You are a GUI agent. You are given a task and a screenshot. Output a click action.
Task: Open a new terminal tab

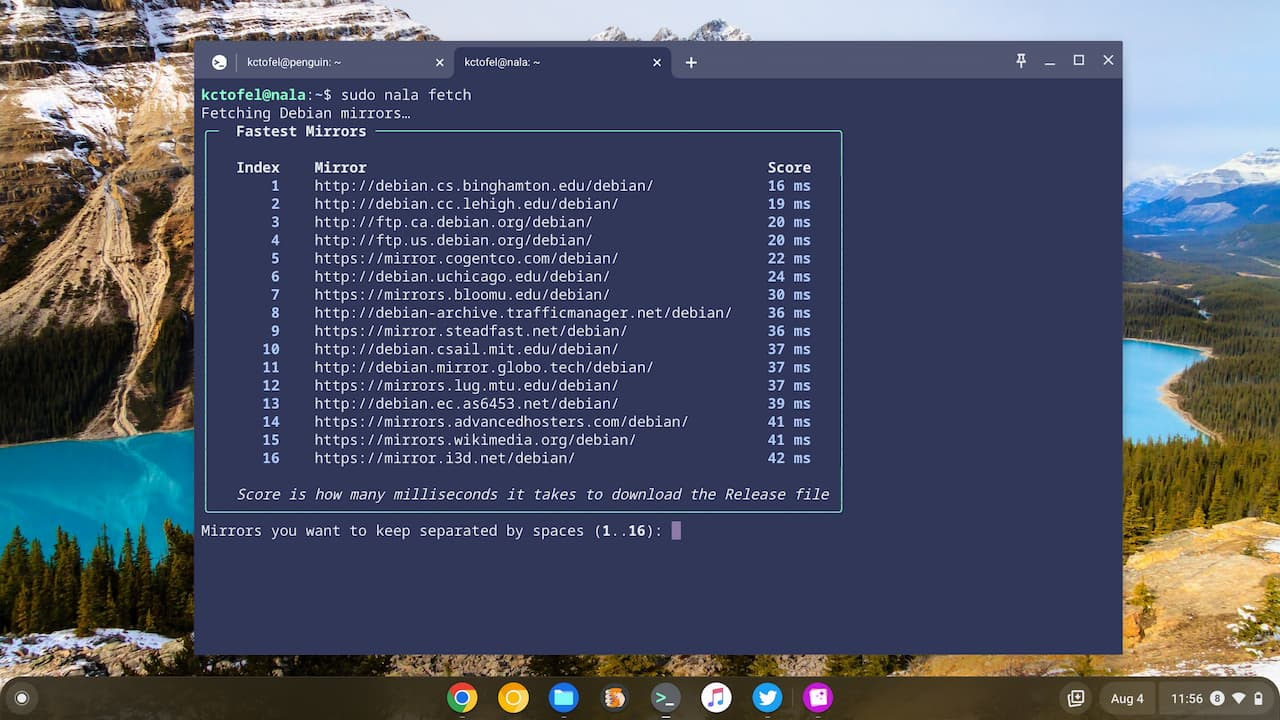[691, 62]
